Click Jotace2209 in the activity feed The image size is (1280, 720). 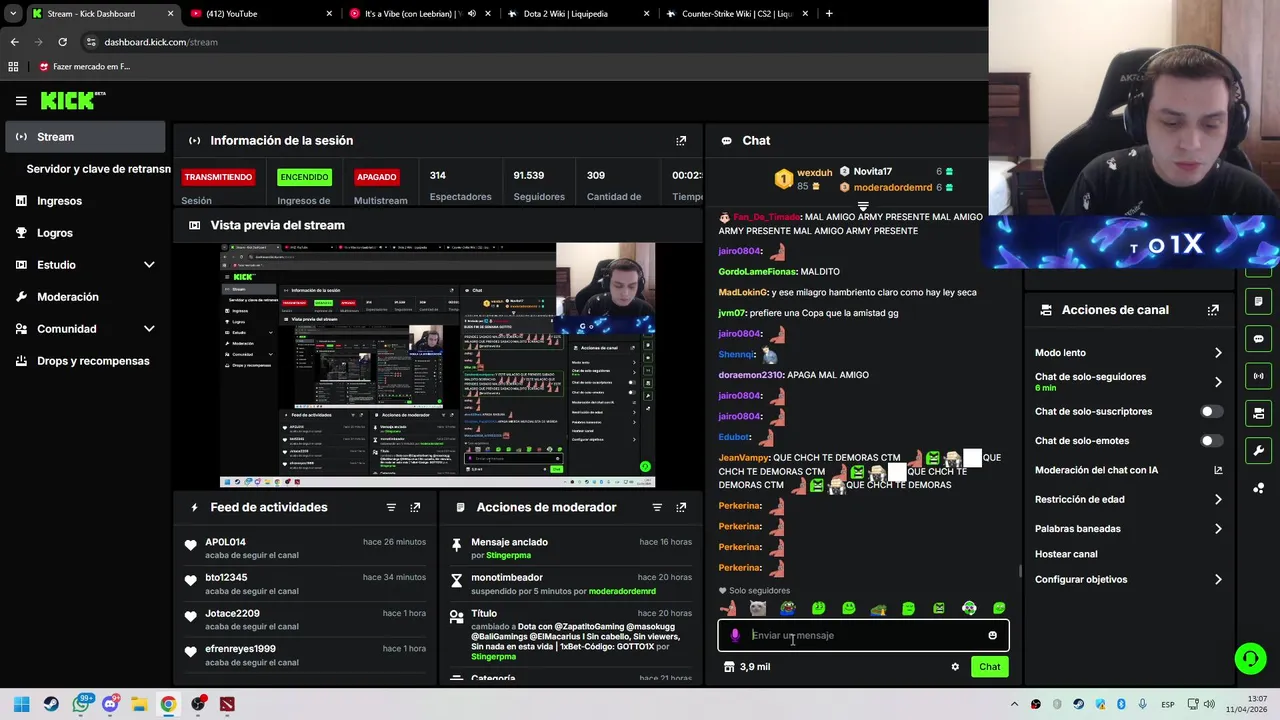(x=232, y=614)
